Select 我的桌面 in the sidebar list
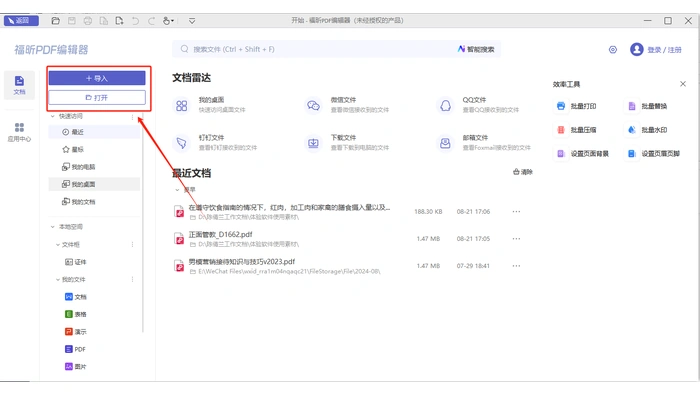The image size is (700, 395). pyautogui.click(x=94, y=184)
